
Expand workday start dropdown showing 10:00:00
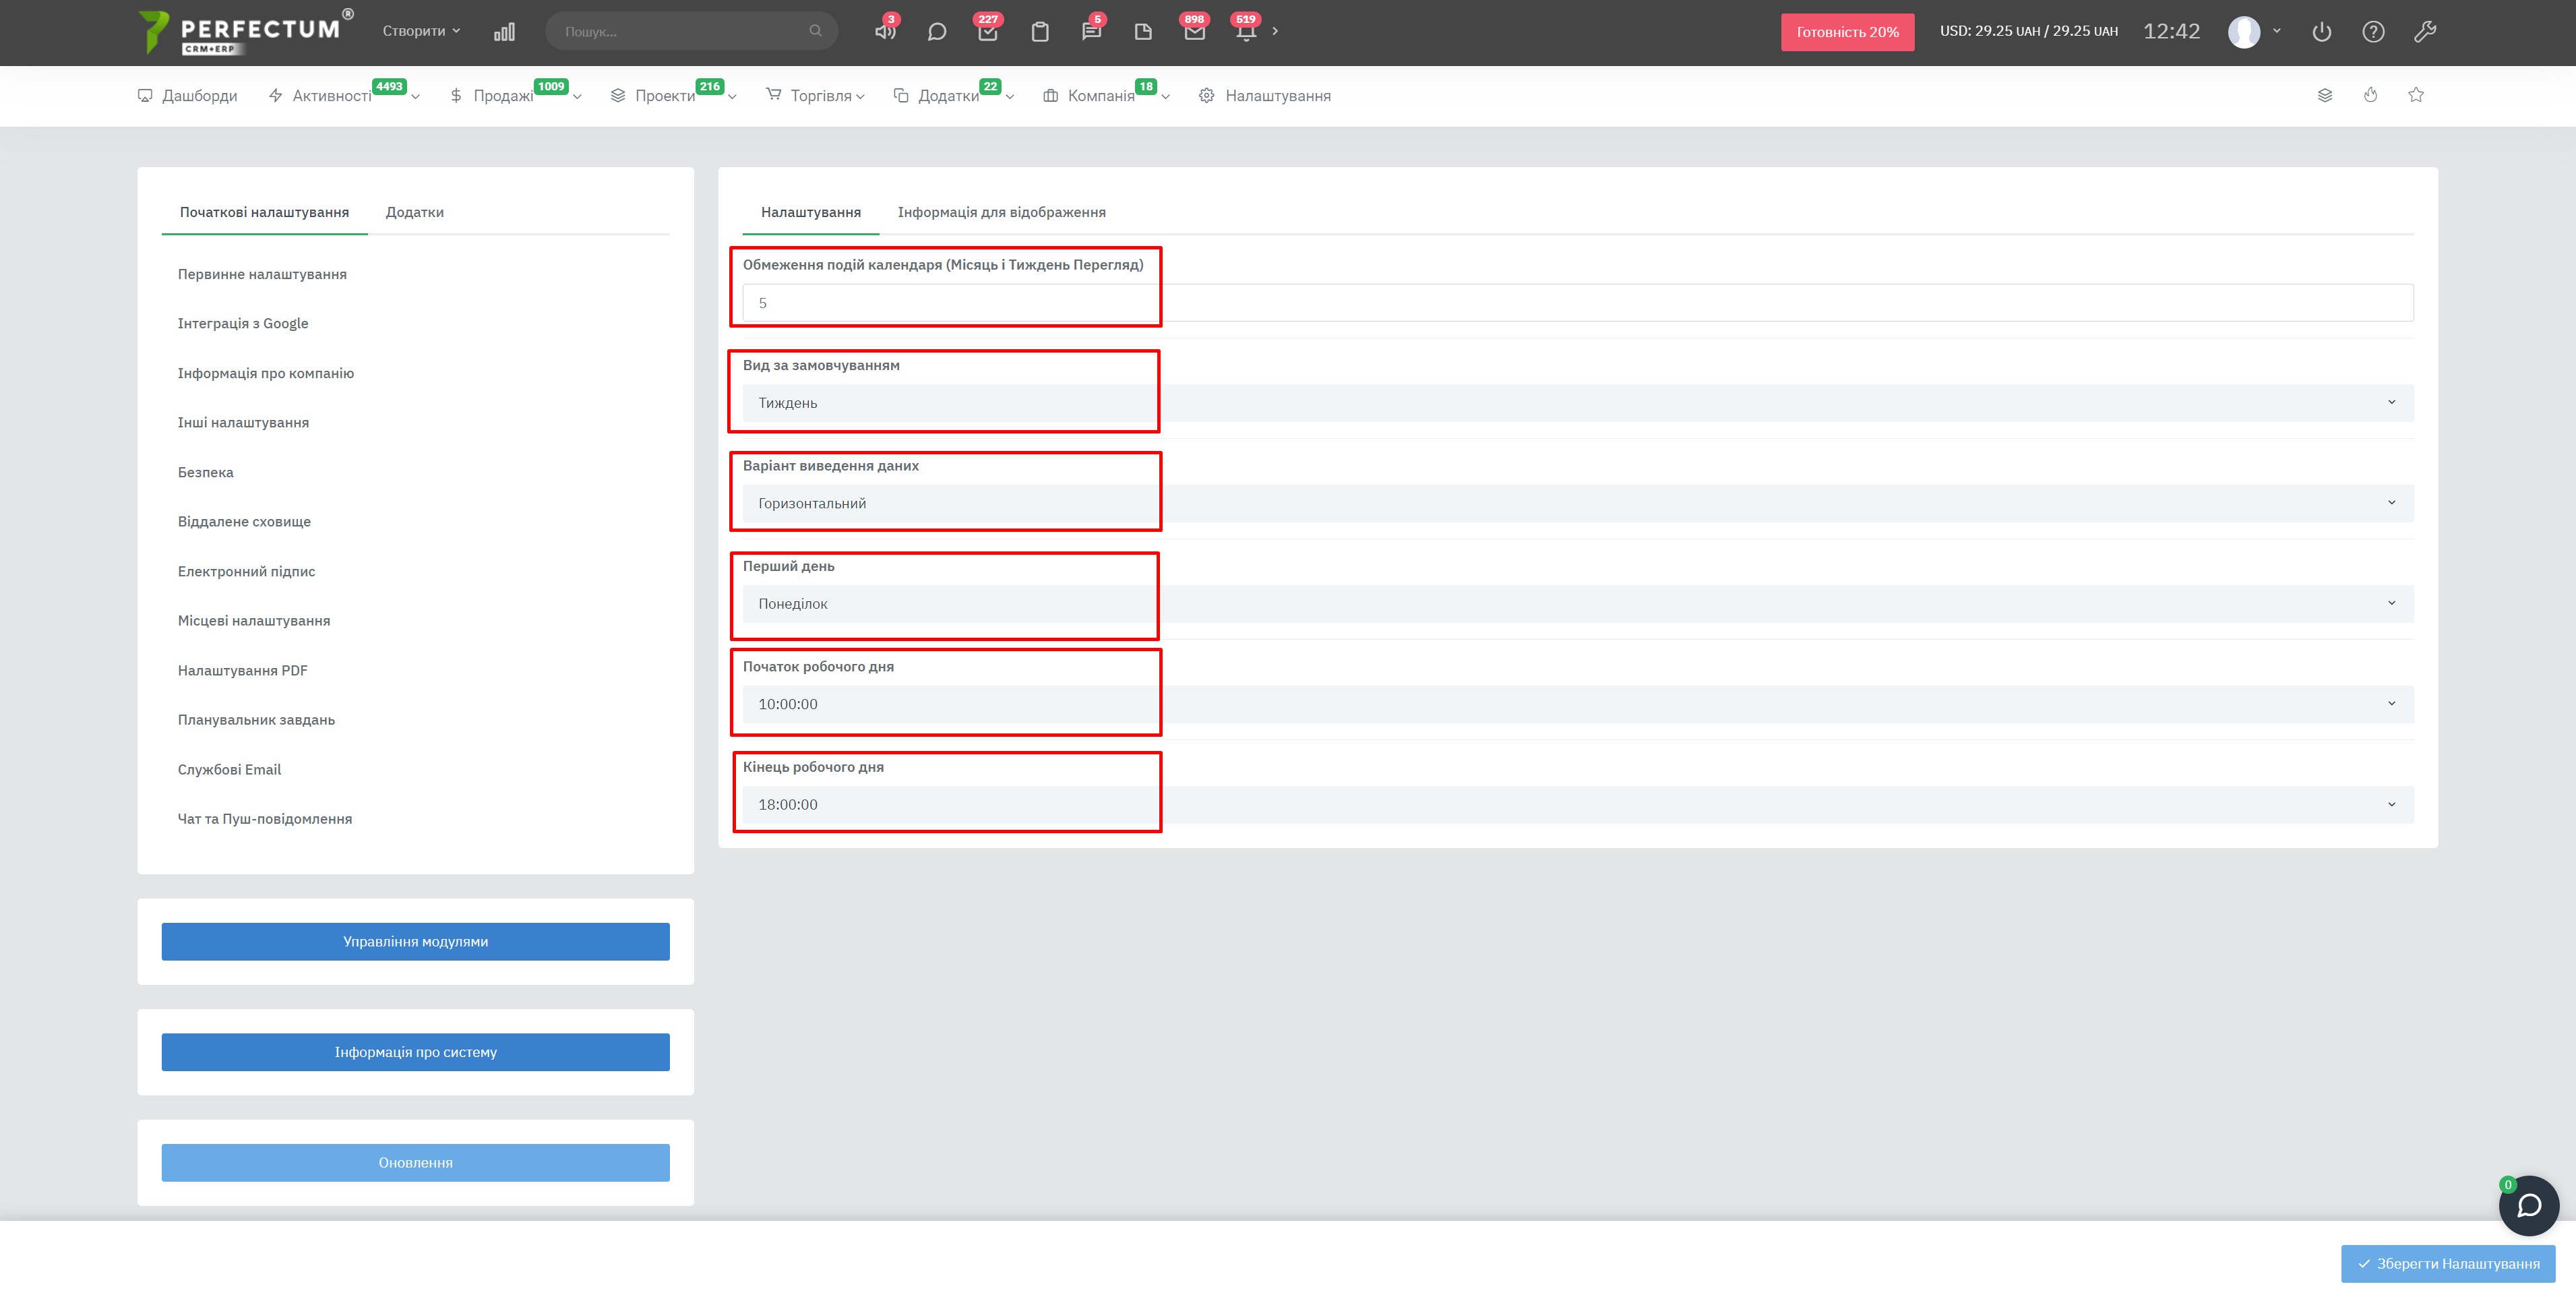[1577, 704]
